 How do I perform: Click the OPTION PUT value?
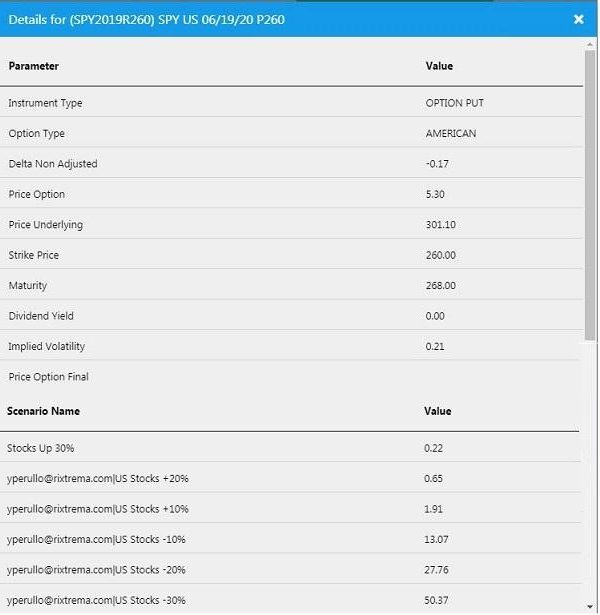(x=455, y=103)
